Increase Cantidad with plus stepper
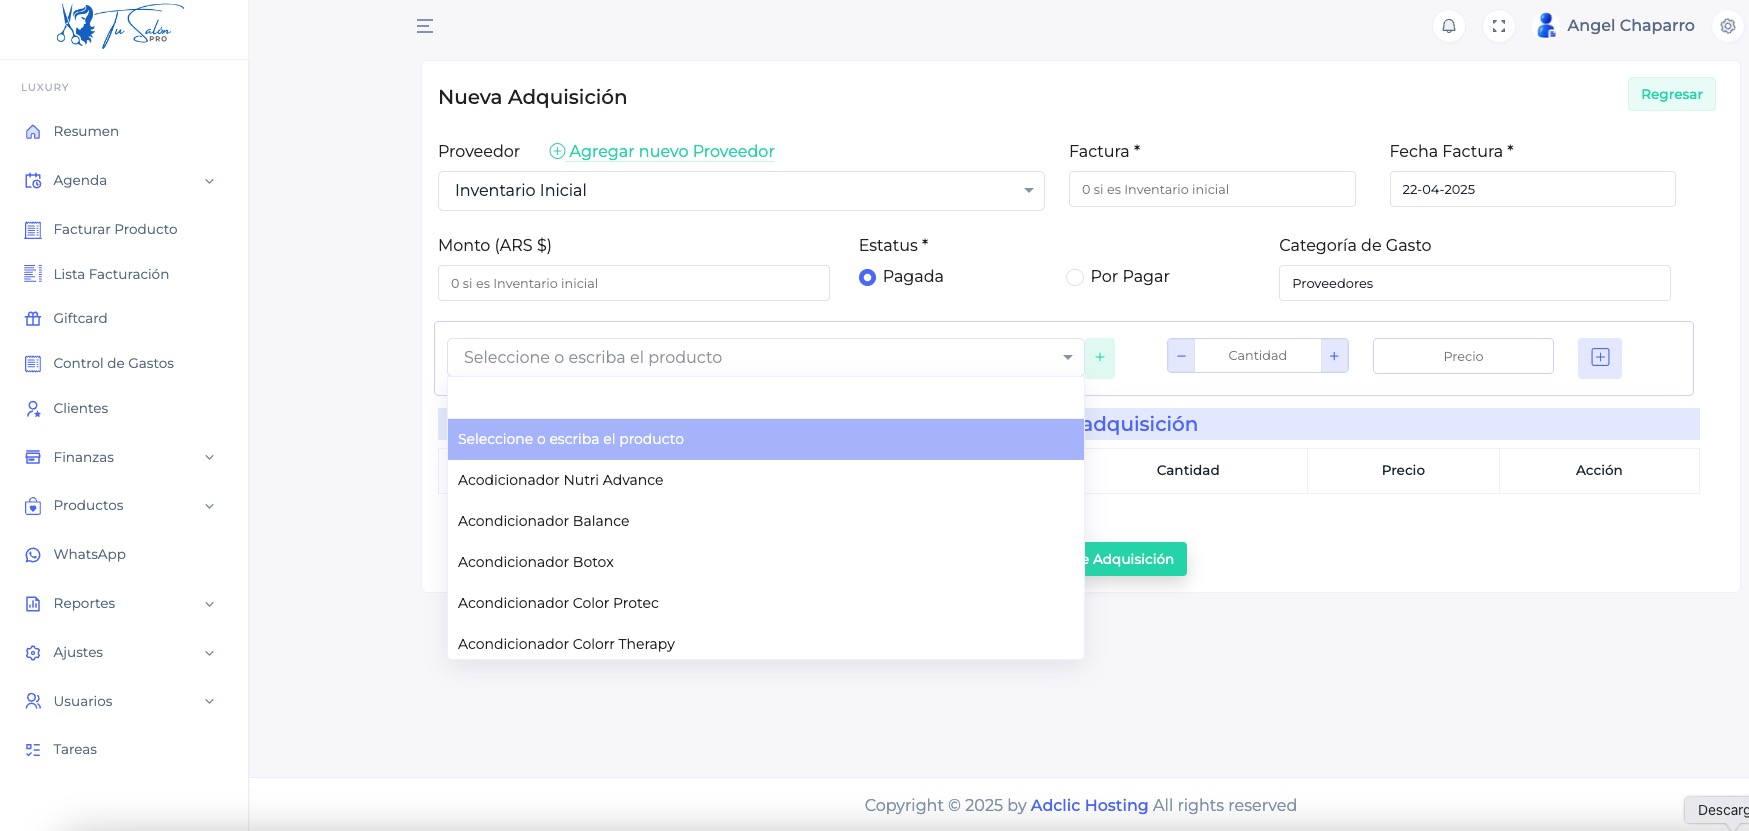The height and width of the screenshot is (831, 1749). [x=1334, y=356]
